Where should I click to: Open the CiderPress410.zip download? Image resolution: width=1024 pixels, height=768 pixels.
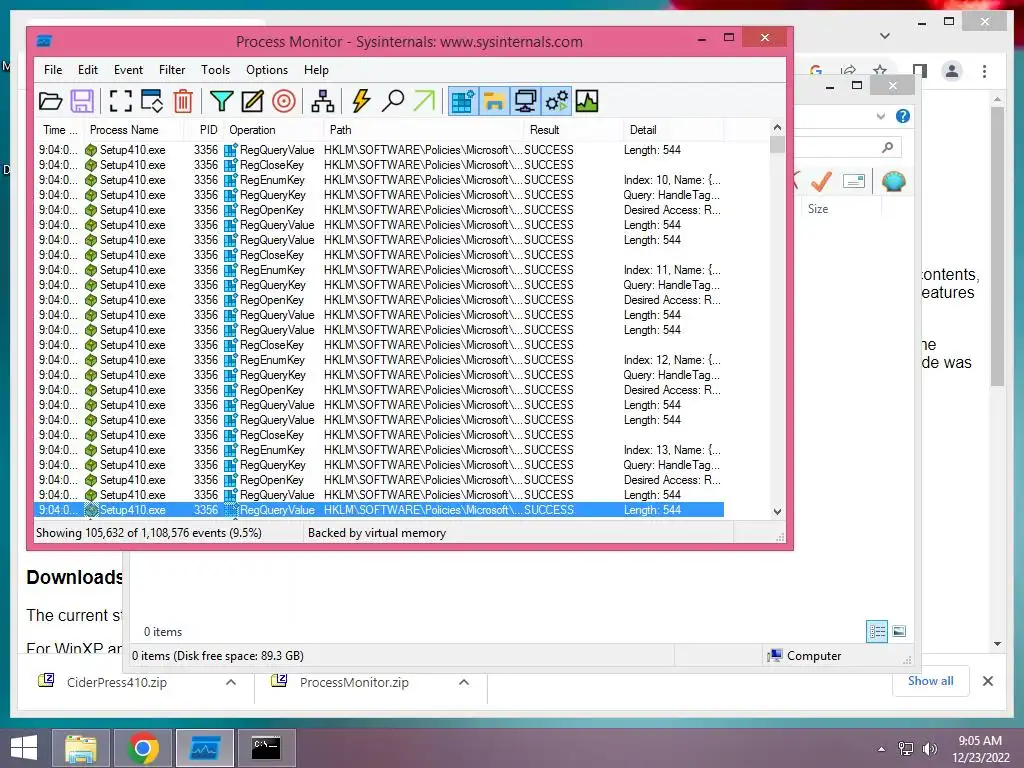(x=117, y=682)
